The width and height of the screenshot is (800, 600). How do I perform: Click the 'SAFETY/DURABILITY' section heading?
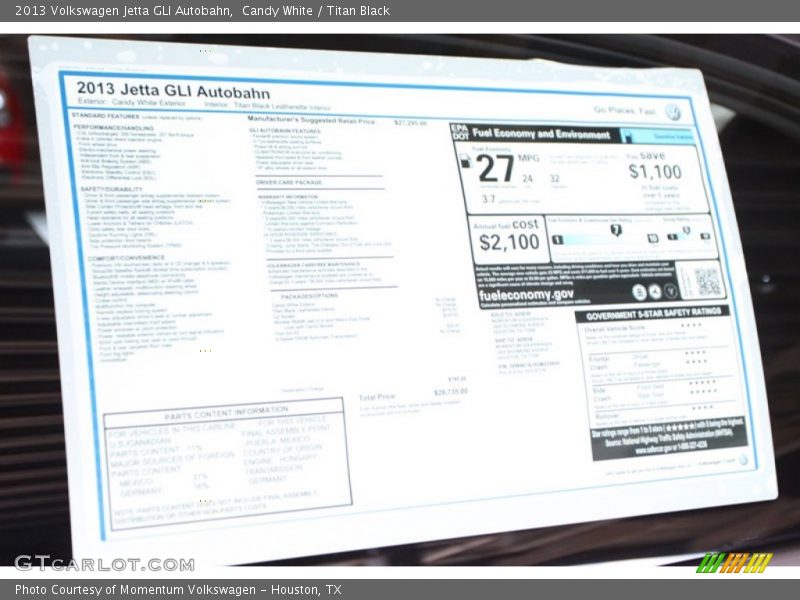[111, 189]
